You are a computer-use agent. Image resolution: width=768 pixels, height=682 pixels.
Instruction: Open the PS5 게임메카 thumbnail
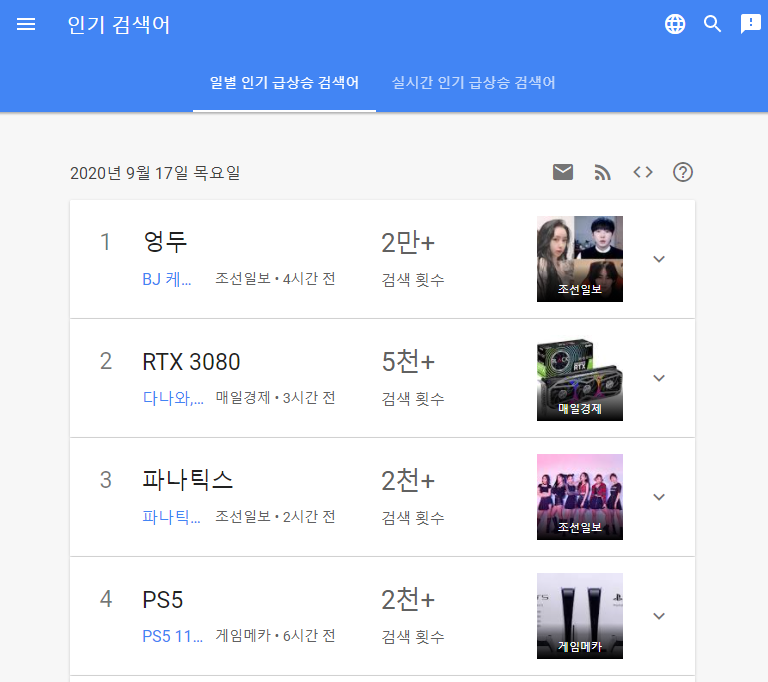click(580, 616)
